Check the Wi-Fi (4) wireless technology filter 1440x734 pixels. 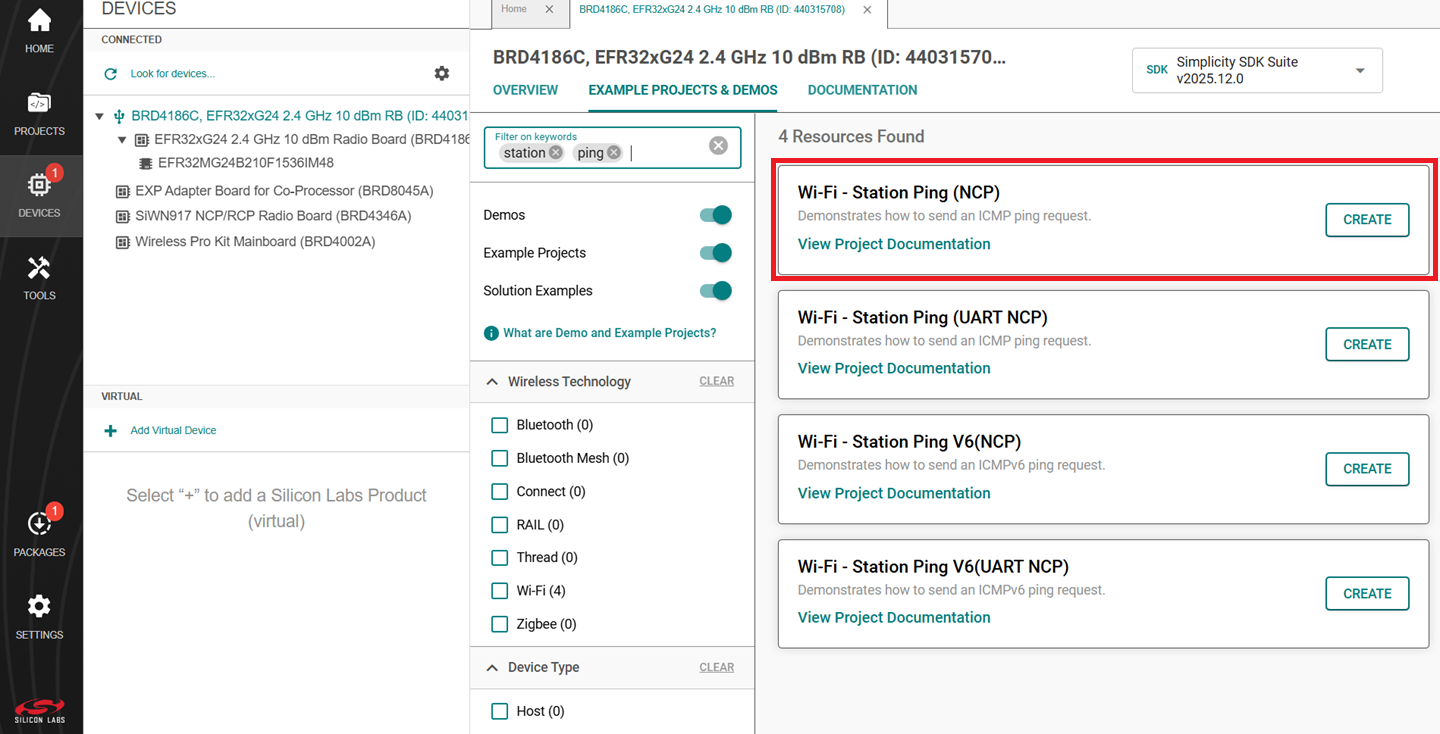499,590
